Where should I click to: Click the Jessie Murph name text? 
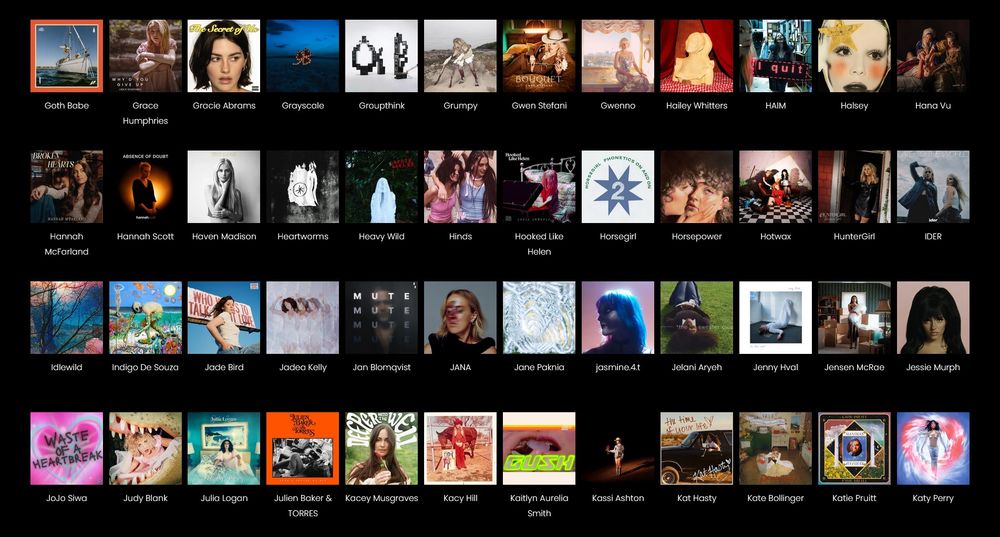coord(933,367)
